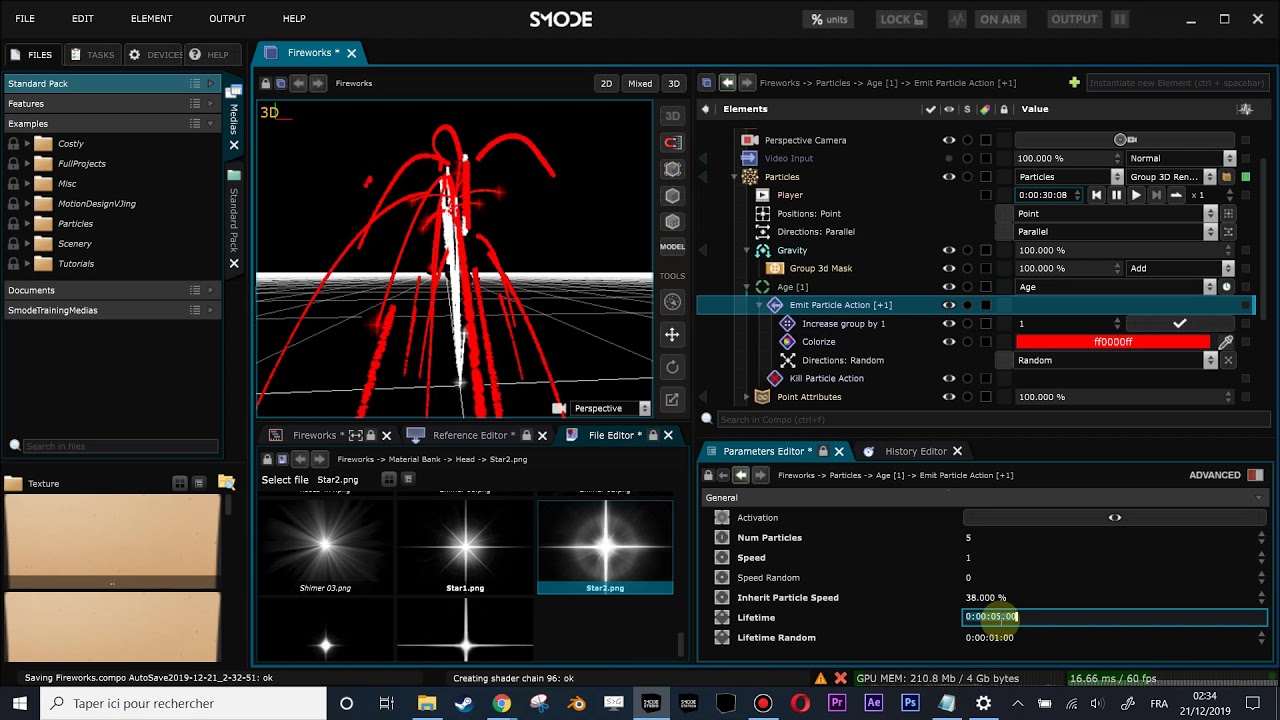
Task: Toggle the Activation parameter eye
Action: [1115, 518]
